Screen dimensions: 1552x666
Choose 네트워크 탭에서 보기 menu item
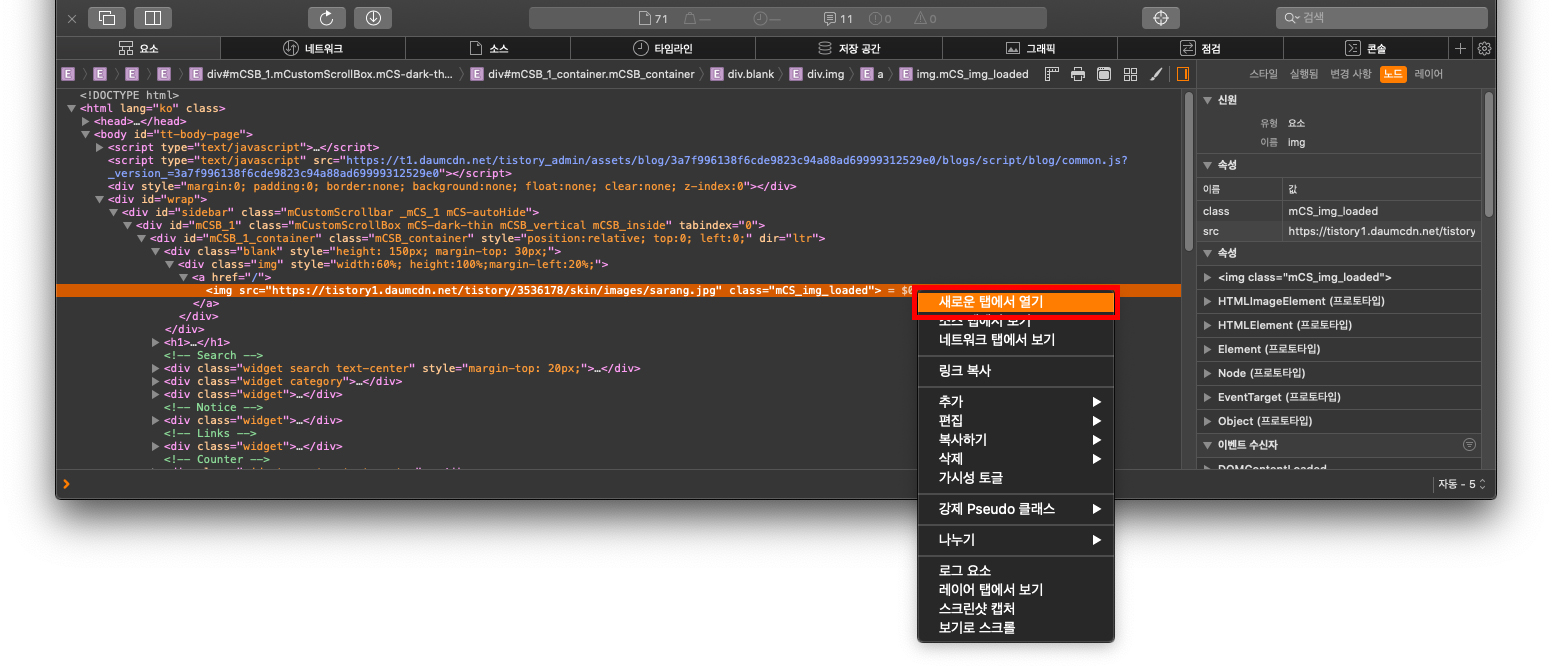pyautogui.click(x=1015, y=339)
